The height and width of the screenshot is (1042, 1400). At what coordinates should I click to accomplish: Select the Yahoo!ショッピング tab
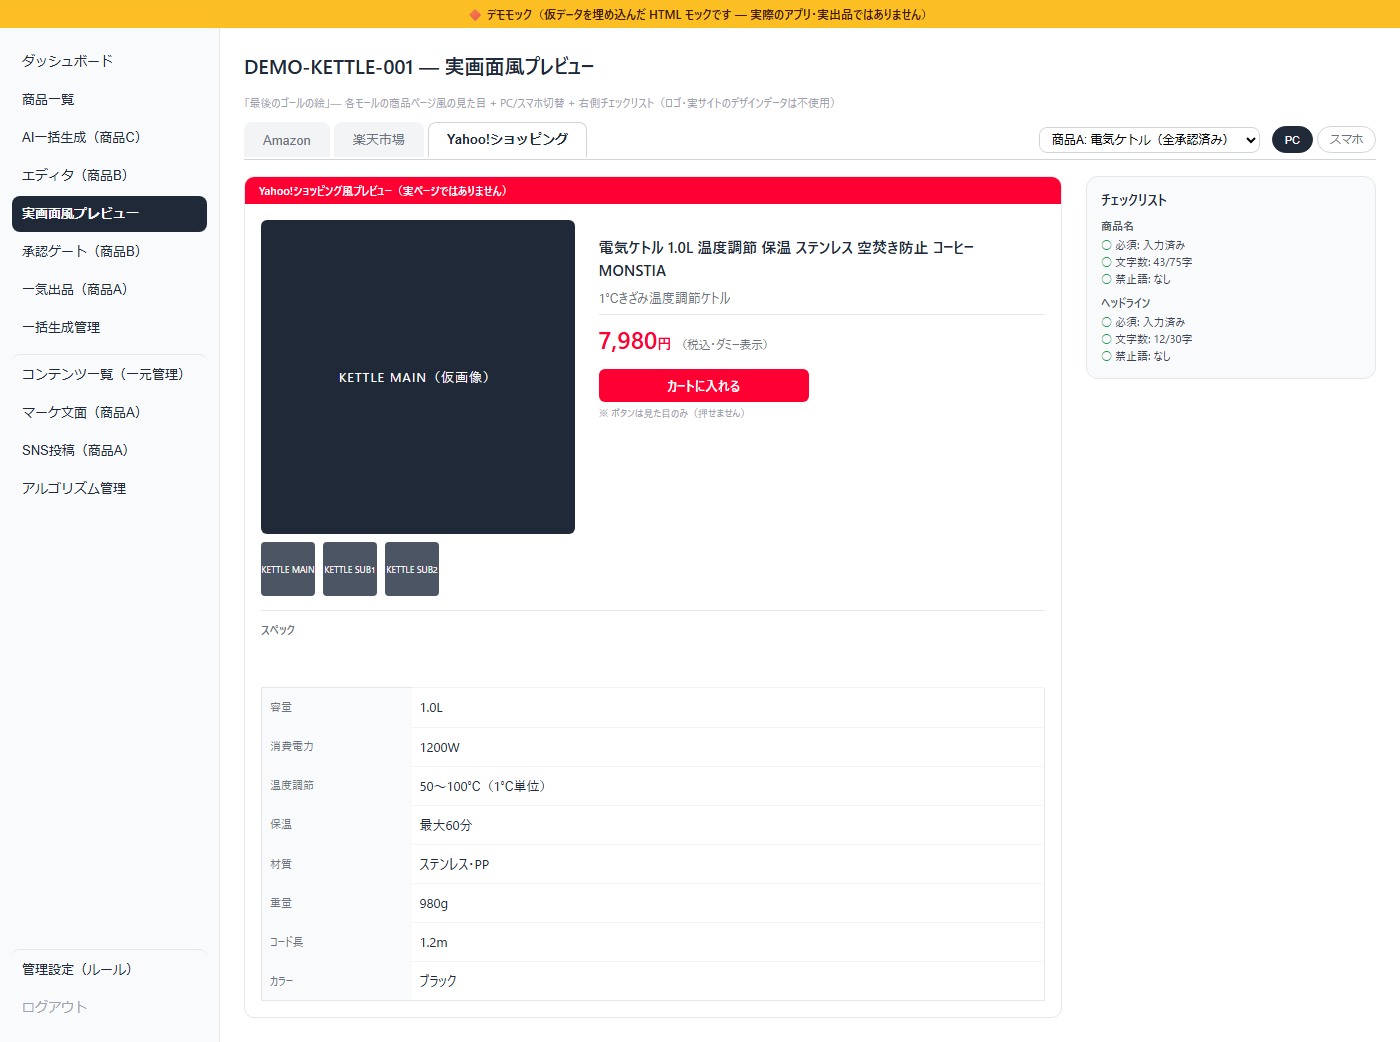pos(507,140)
